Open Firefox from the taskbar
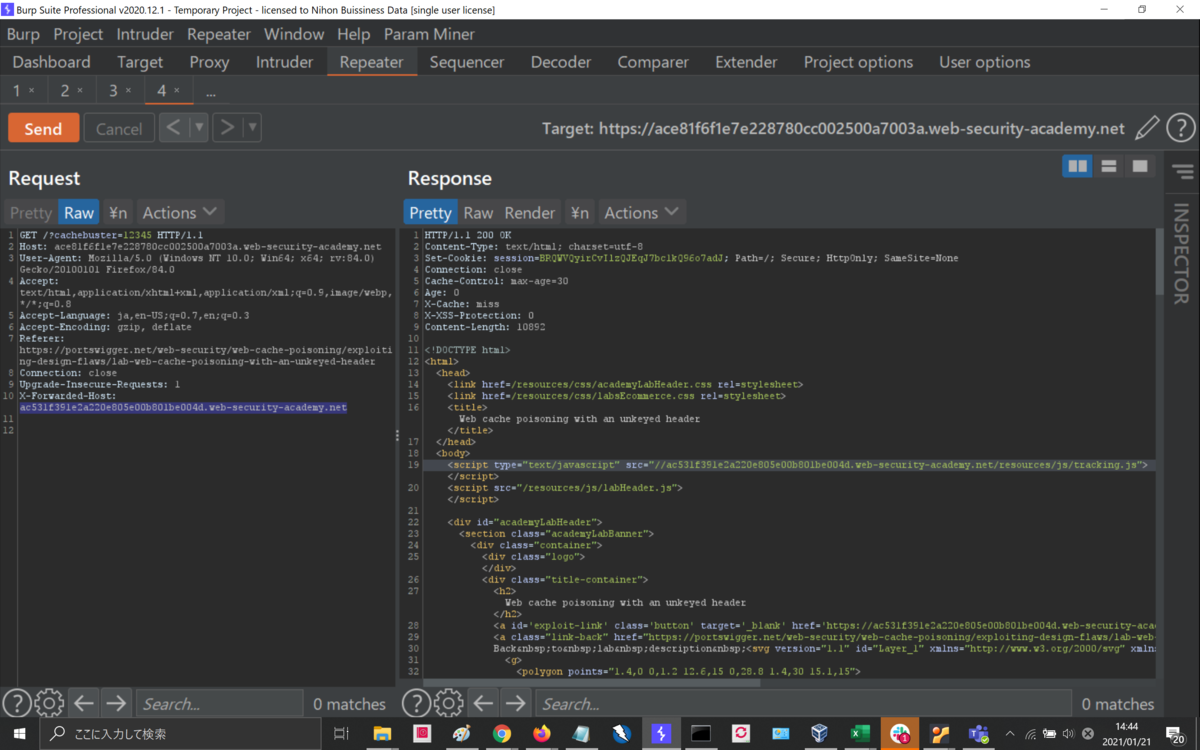 [541, 734]
